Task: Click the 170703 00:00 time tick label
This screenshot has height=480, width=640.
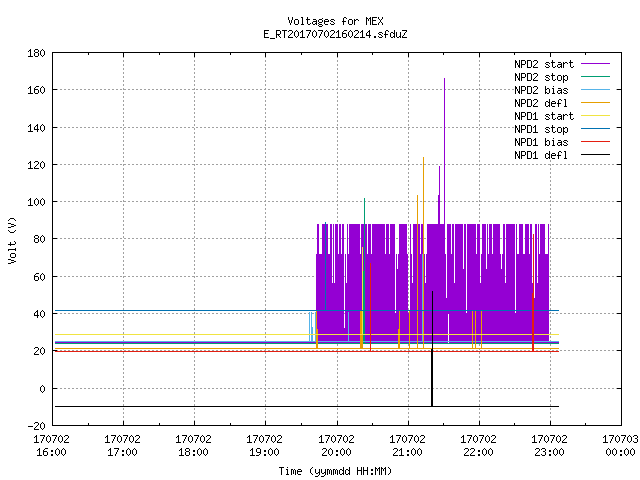Action: 620,445
